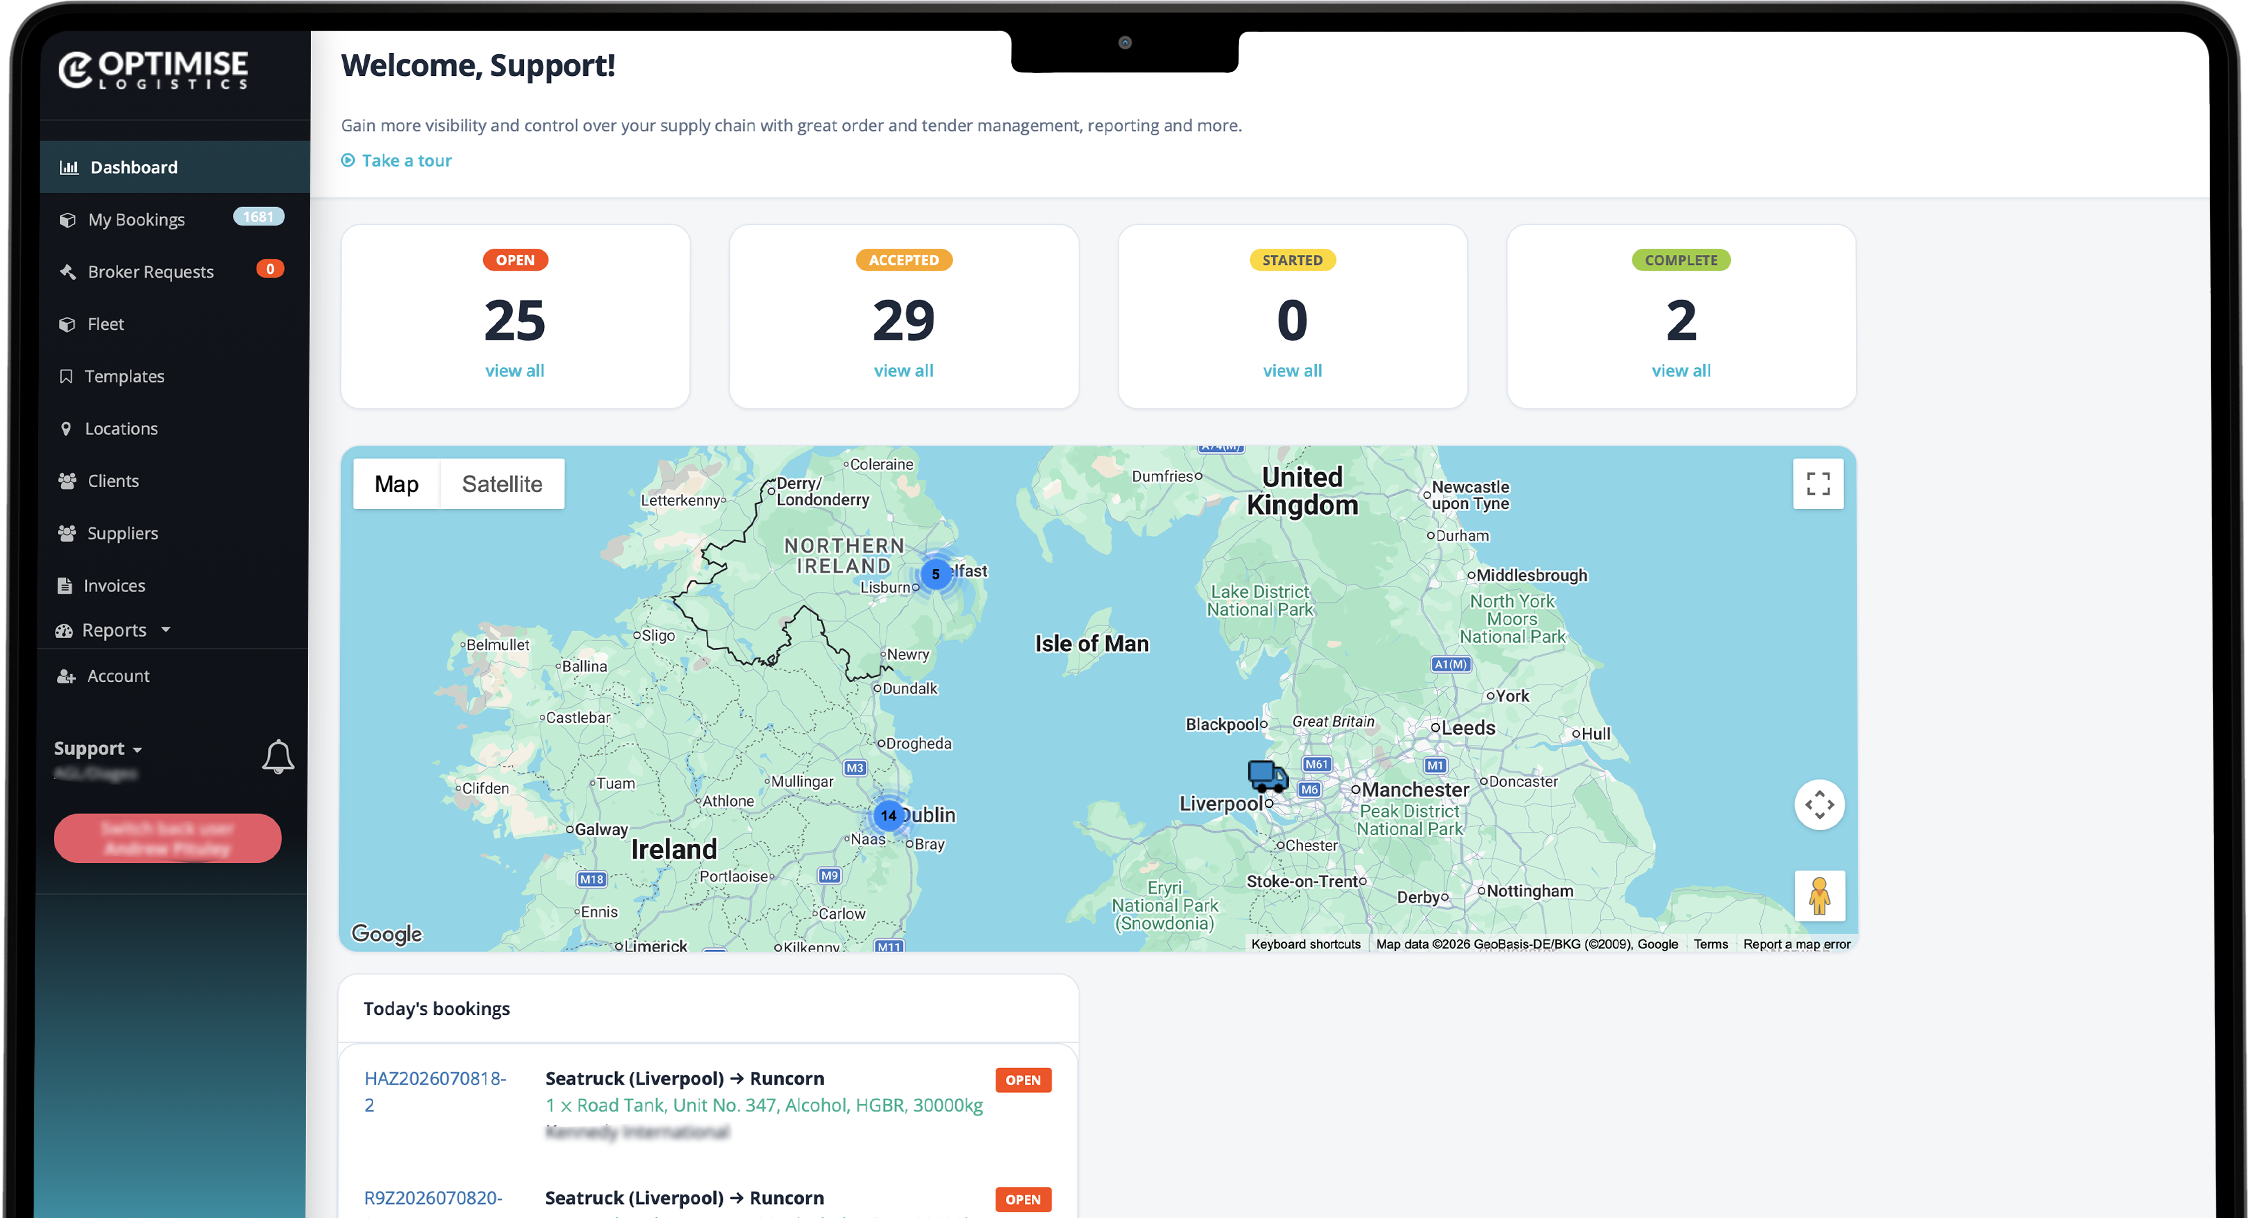Click Report a map error
This screenshot has width=2250, height=1218.
(1797, 944)
